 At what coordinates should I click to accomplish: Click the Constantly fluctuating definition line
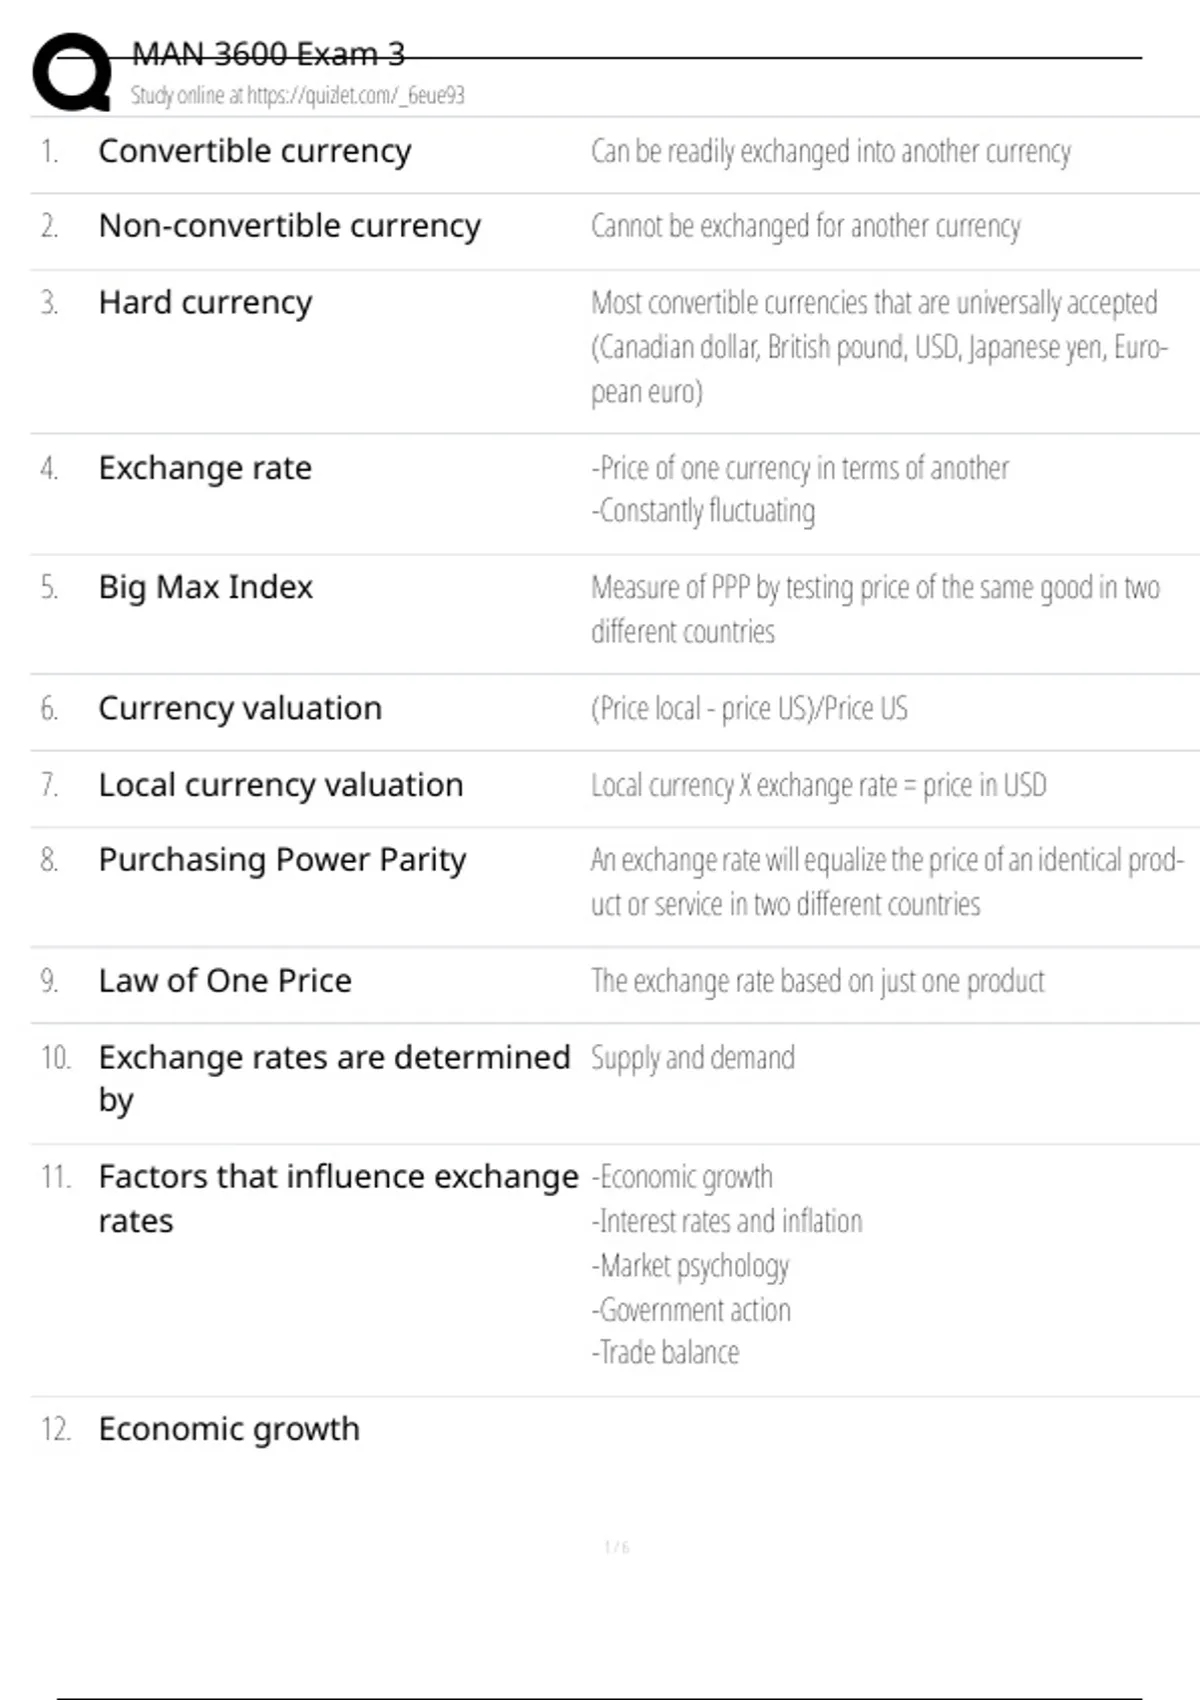coord(703,511)
